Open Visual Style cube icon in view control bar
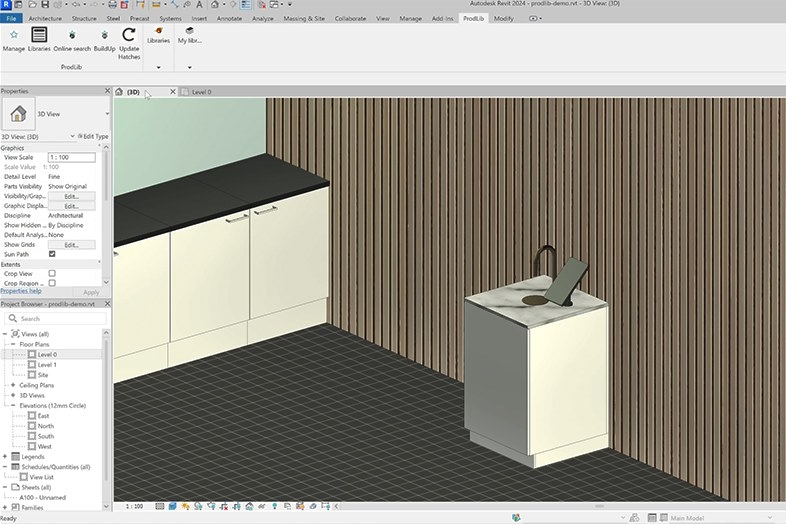The image size is (786, 524). pyautogui.click(x=172, y=506)
